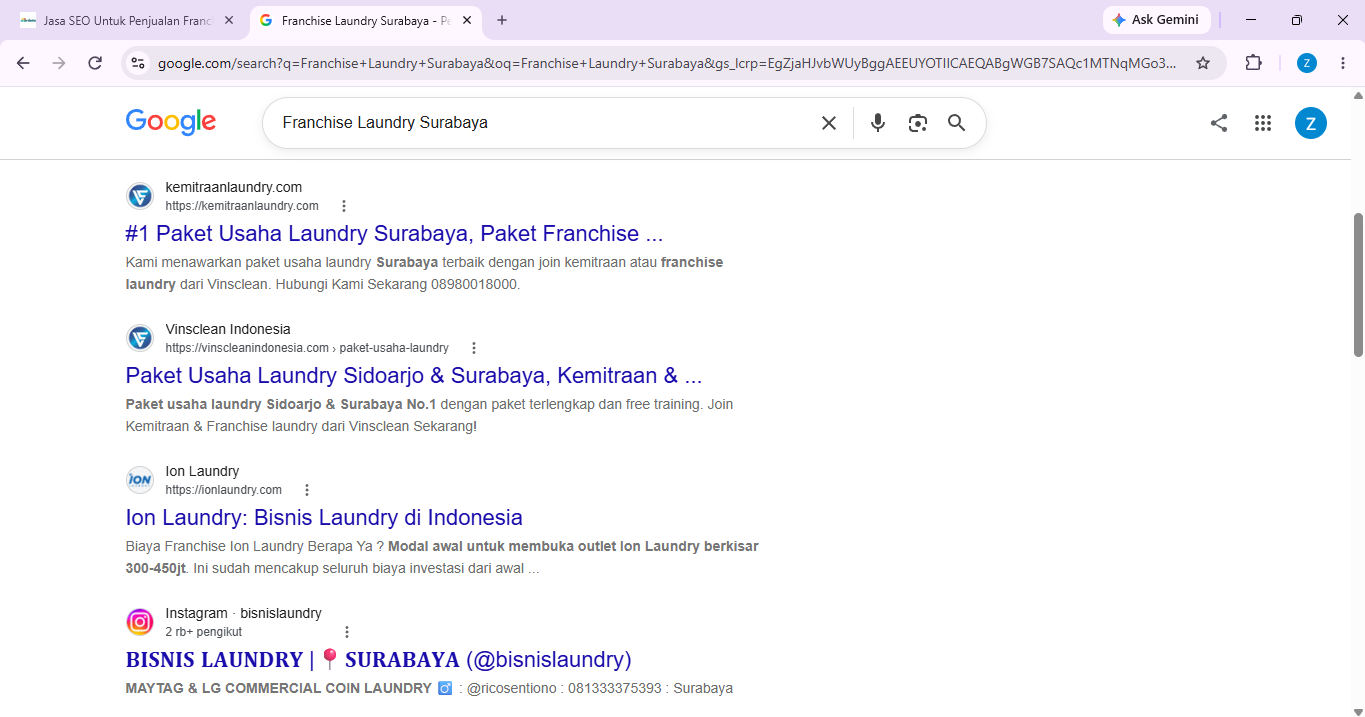
Task: Start voice search with microphone
Action: [877, 123]
